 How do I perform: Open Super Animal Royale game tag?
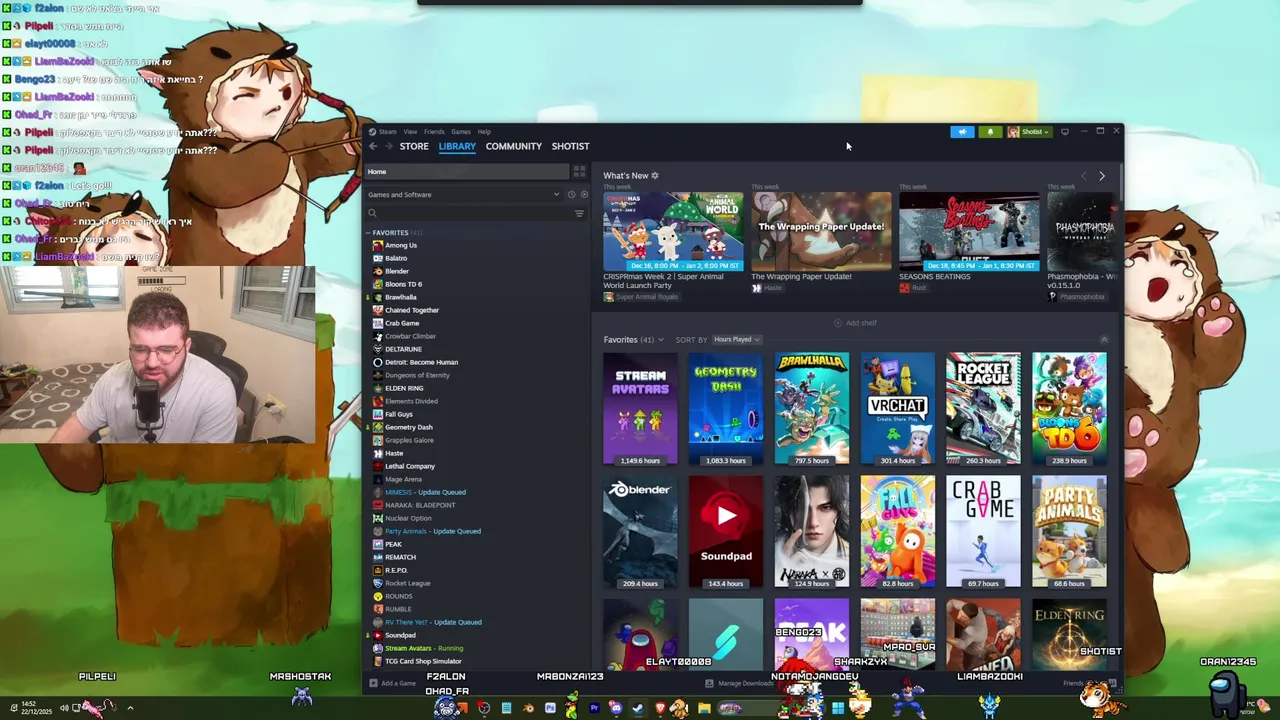pyautogui.click(x=640, y=297)
